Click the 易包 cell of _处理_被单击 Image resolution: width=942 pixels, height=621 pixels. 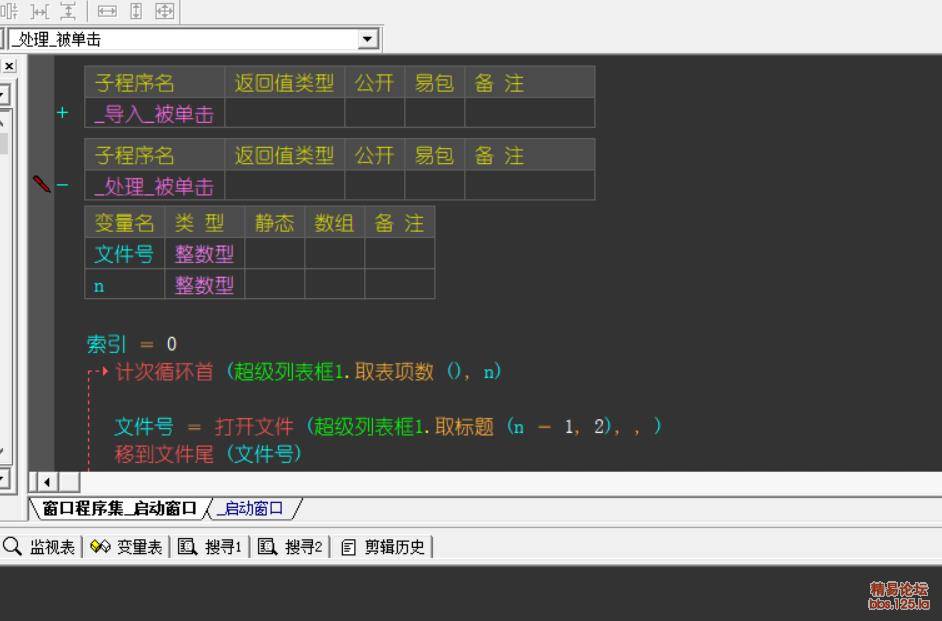434,186
